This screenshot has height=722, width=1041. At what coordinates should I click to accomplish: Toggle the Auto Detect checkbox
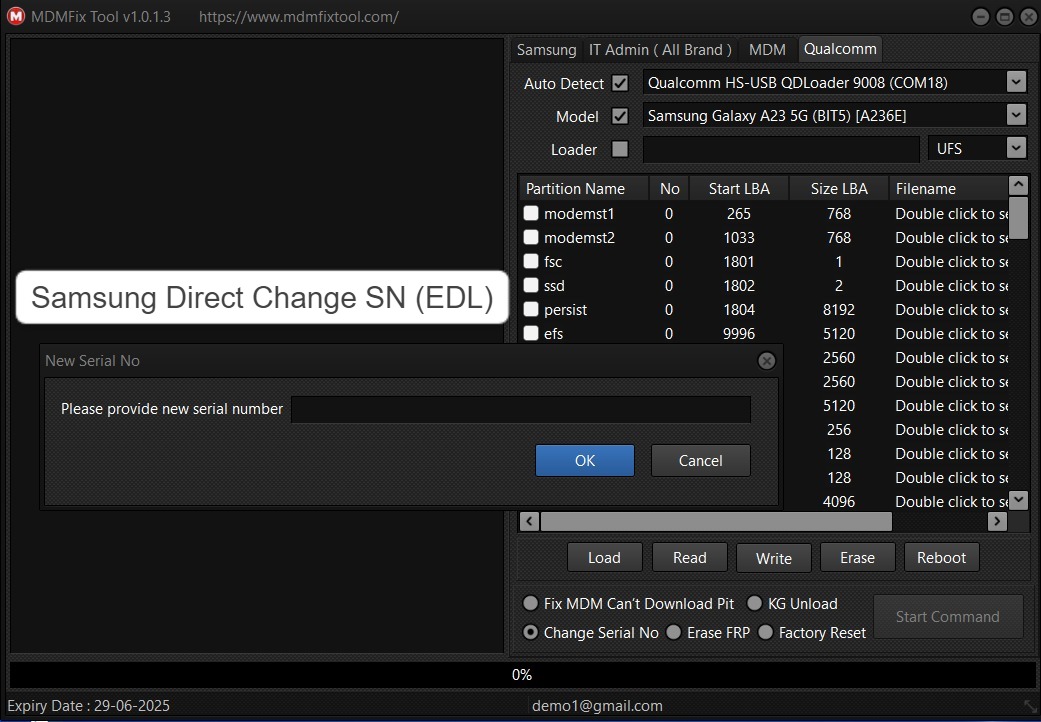[x=621, y=83]
